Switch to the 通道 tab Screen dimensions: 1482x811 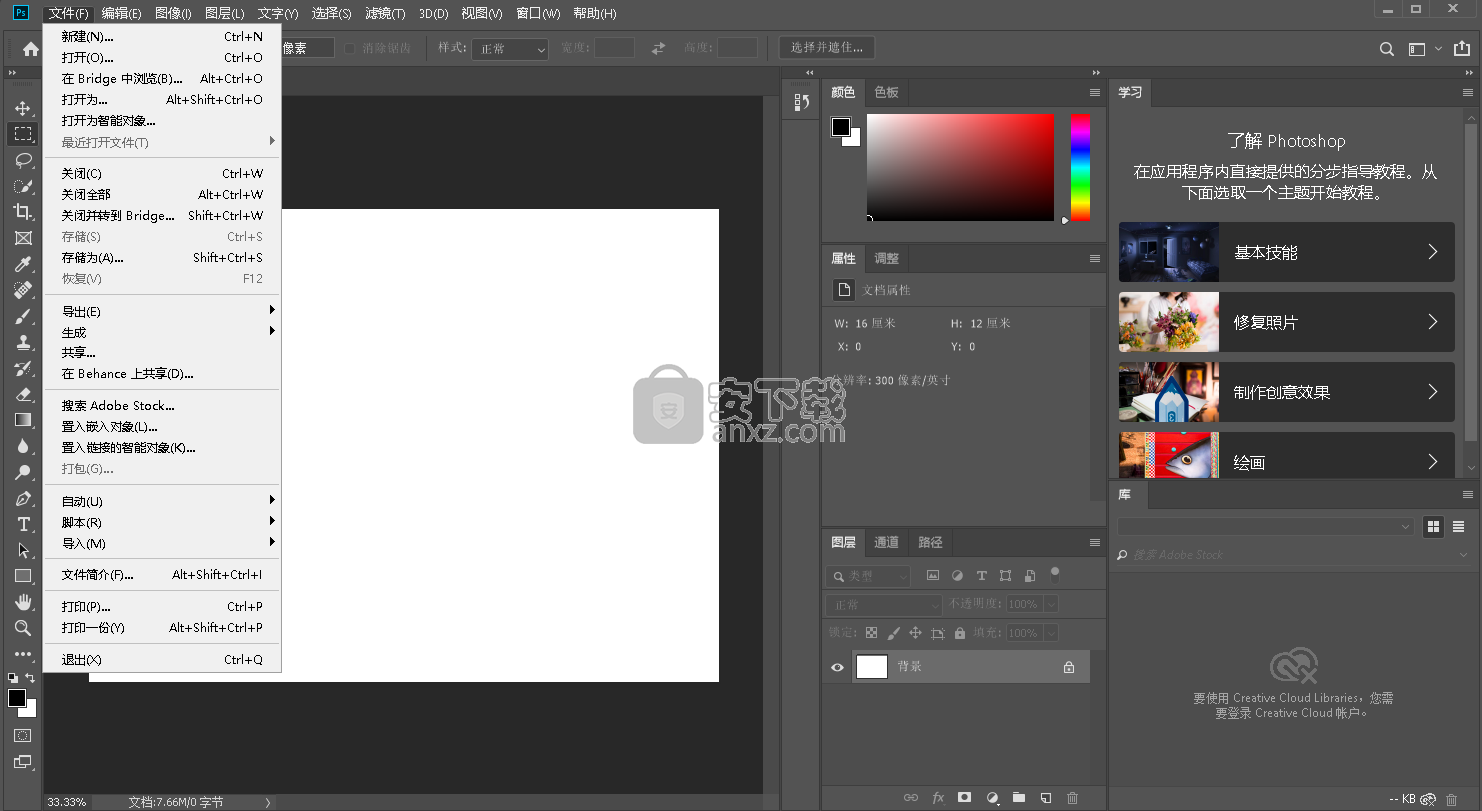(x=886, y=542)
